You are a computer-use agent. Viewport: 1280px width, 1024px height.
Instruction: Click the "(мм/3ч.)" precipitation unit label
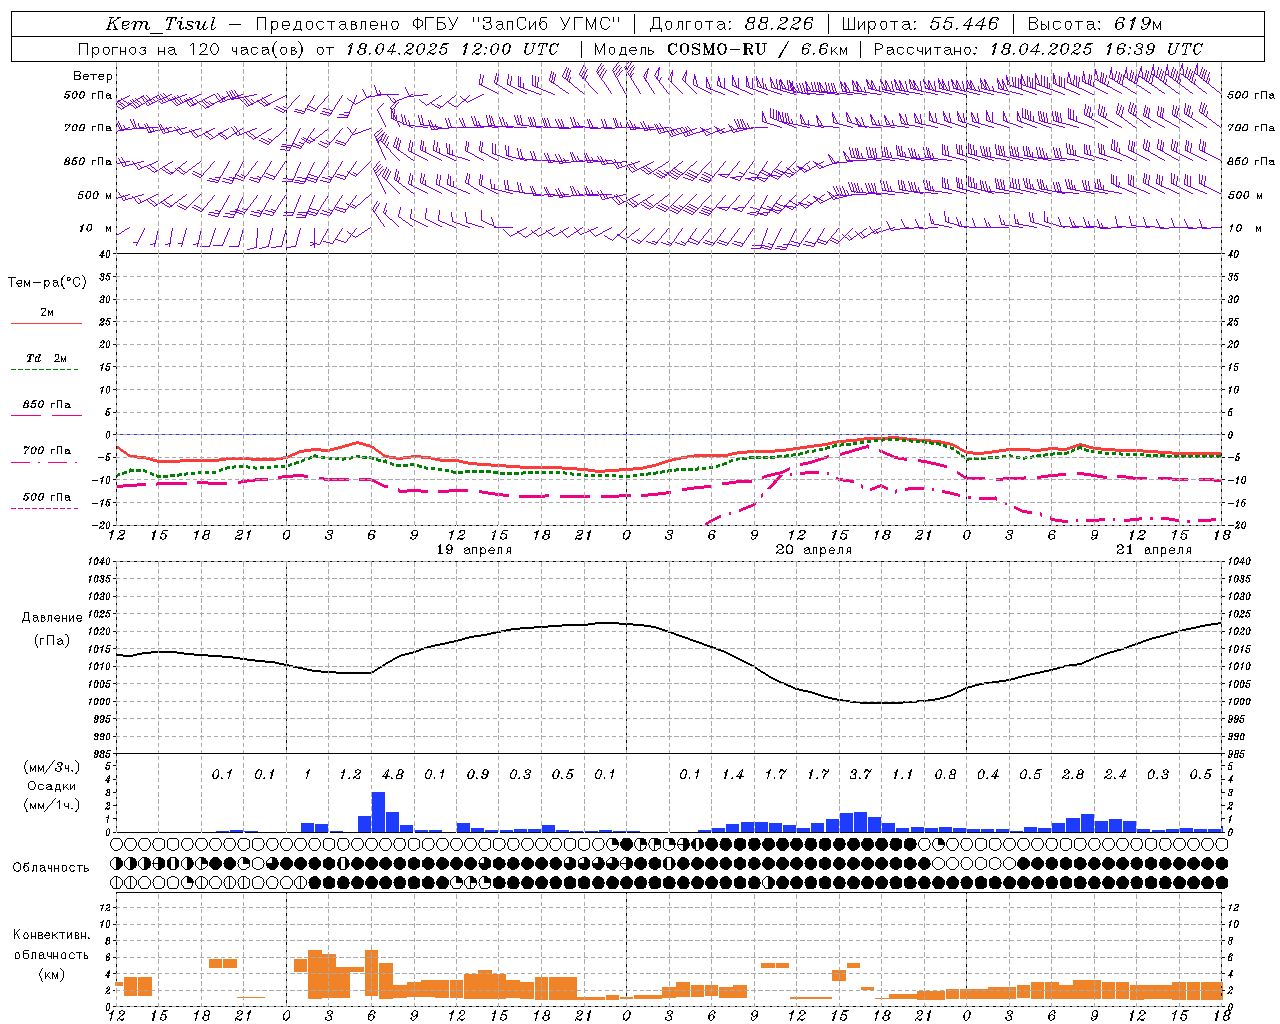52,768
